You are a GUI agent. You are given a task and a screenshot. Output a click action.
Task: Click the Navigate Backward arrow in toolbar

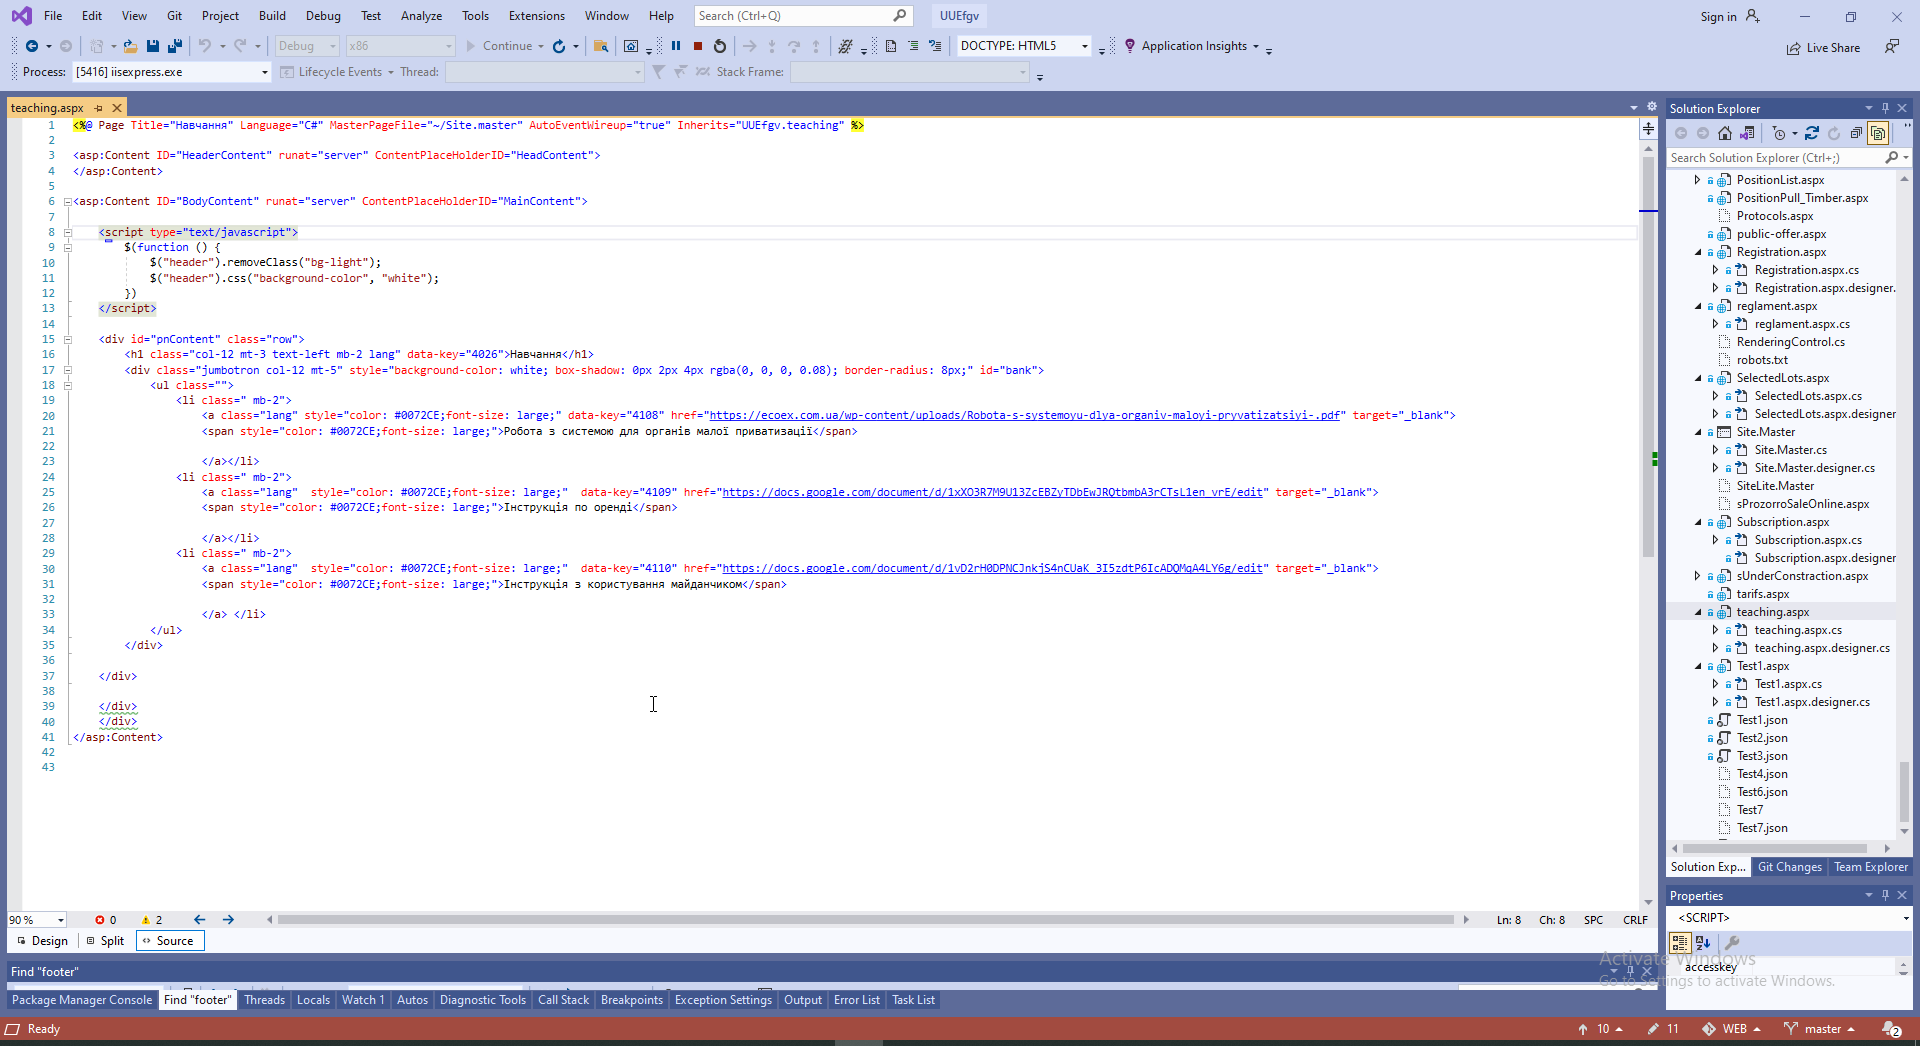coord(32,46)
